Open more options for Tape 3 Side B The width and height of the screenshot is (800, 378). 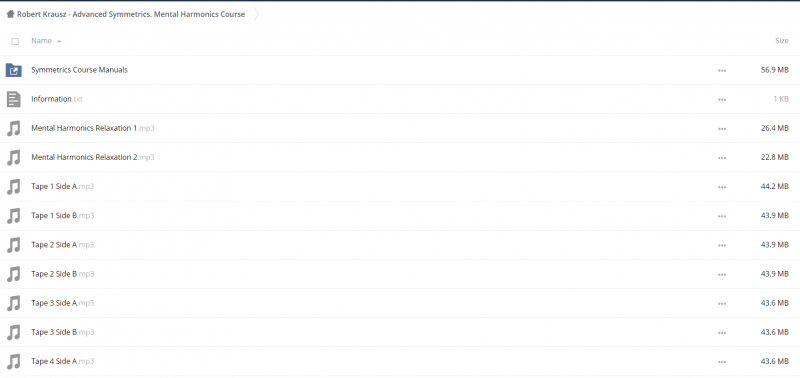722,332
